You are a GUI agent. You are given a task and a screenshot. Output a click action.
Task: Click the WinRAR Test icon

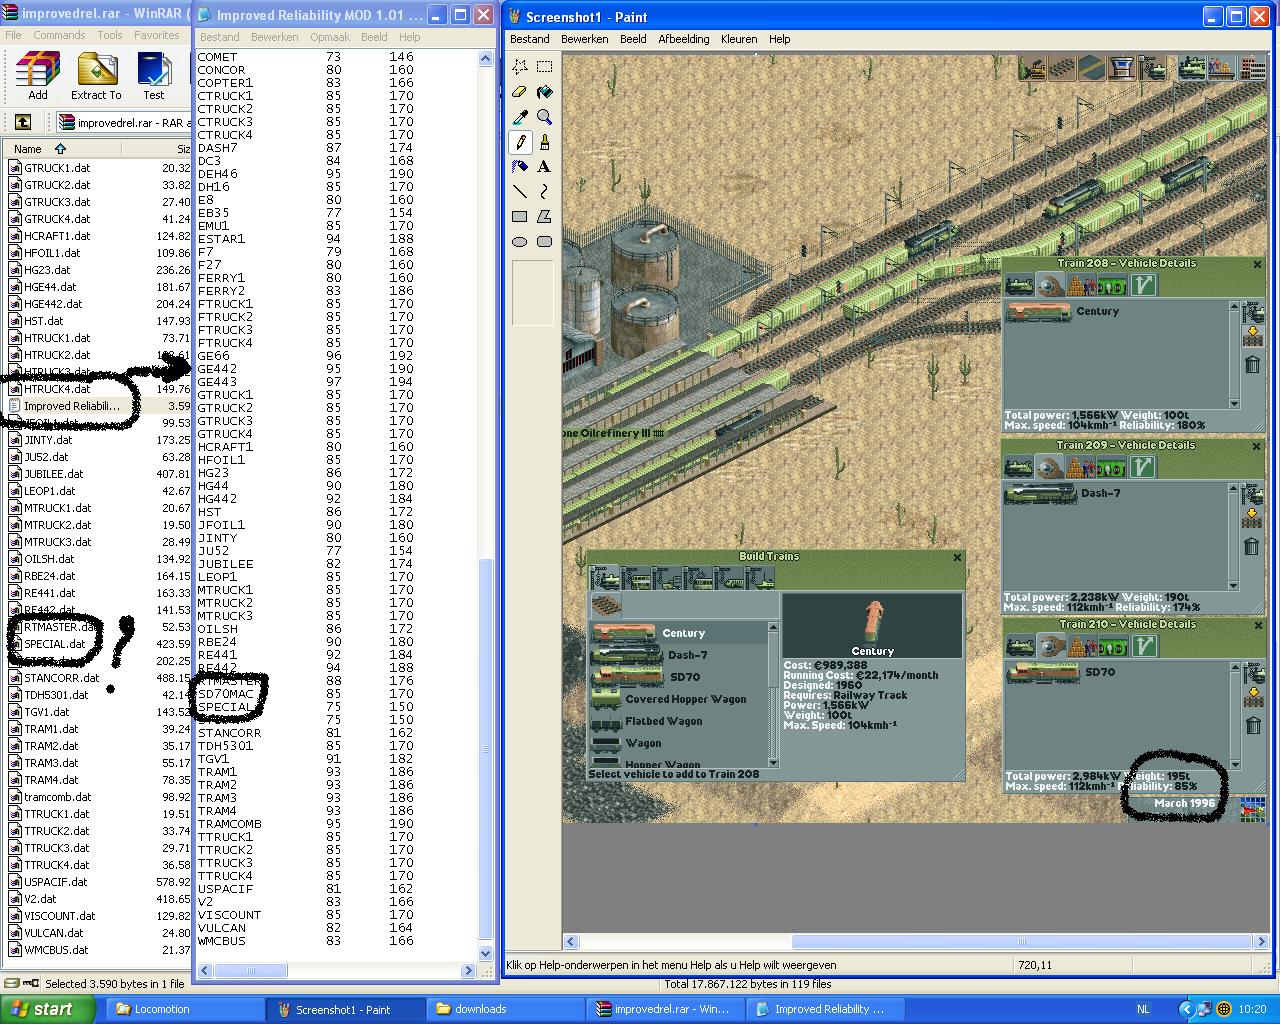(153, 76)
